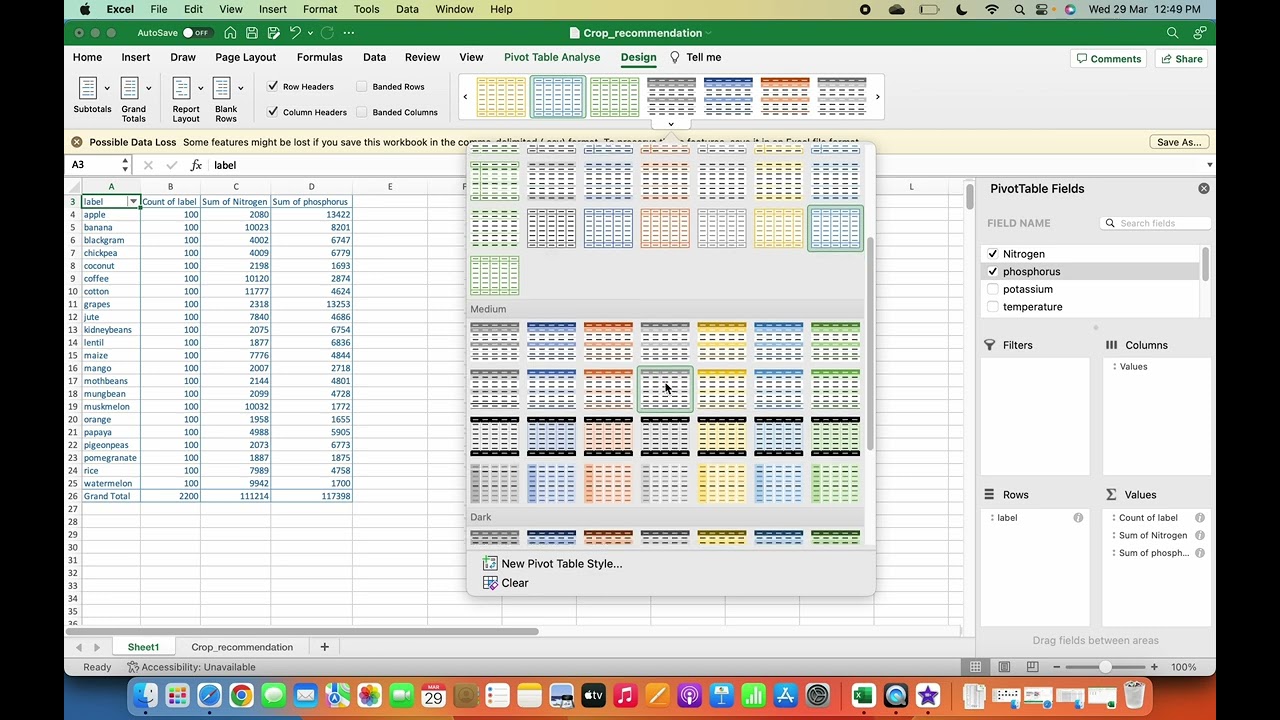This screenshot has width=1280, height=720.
Task: Apply the highlighted light blue pivot style
Action: pyautogui.click(x=835, y=229)
